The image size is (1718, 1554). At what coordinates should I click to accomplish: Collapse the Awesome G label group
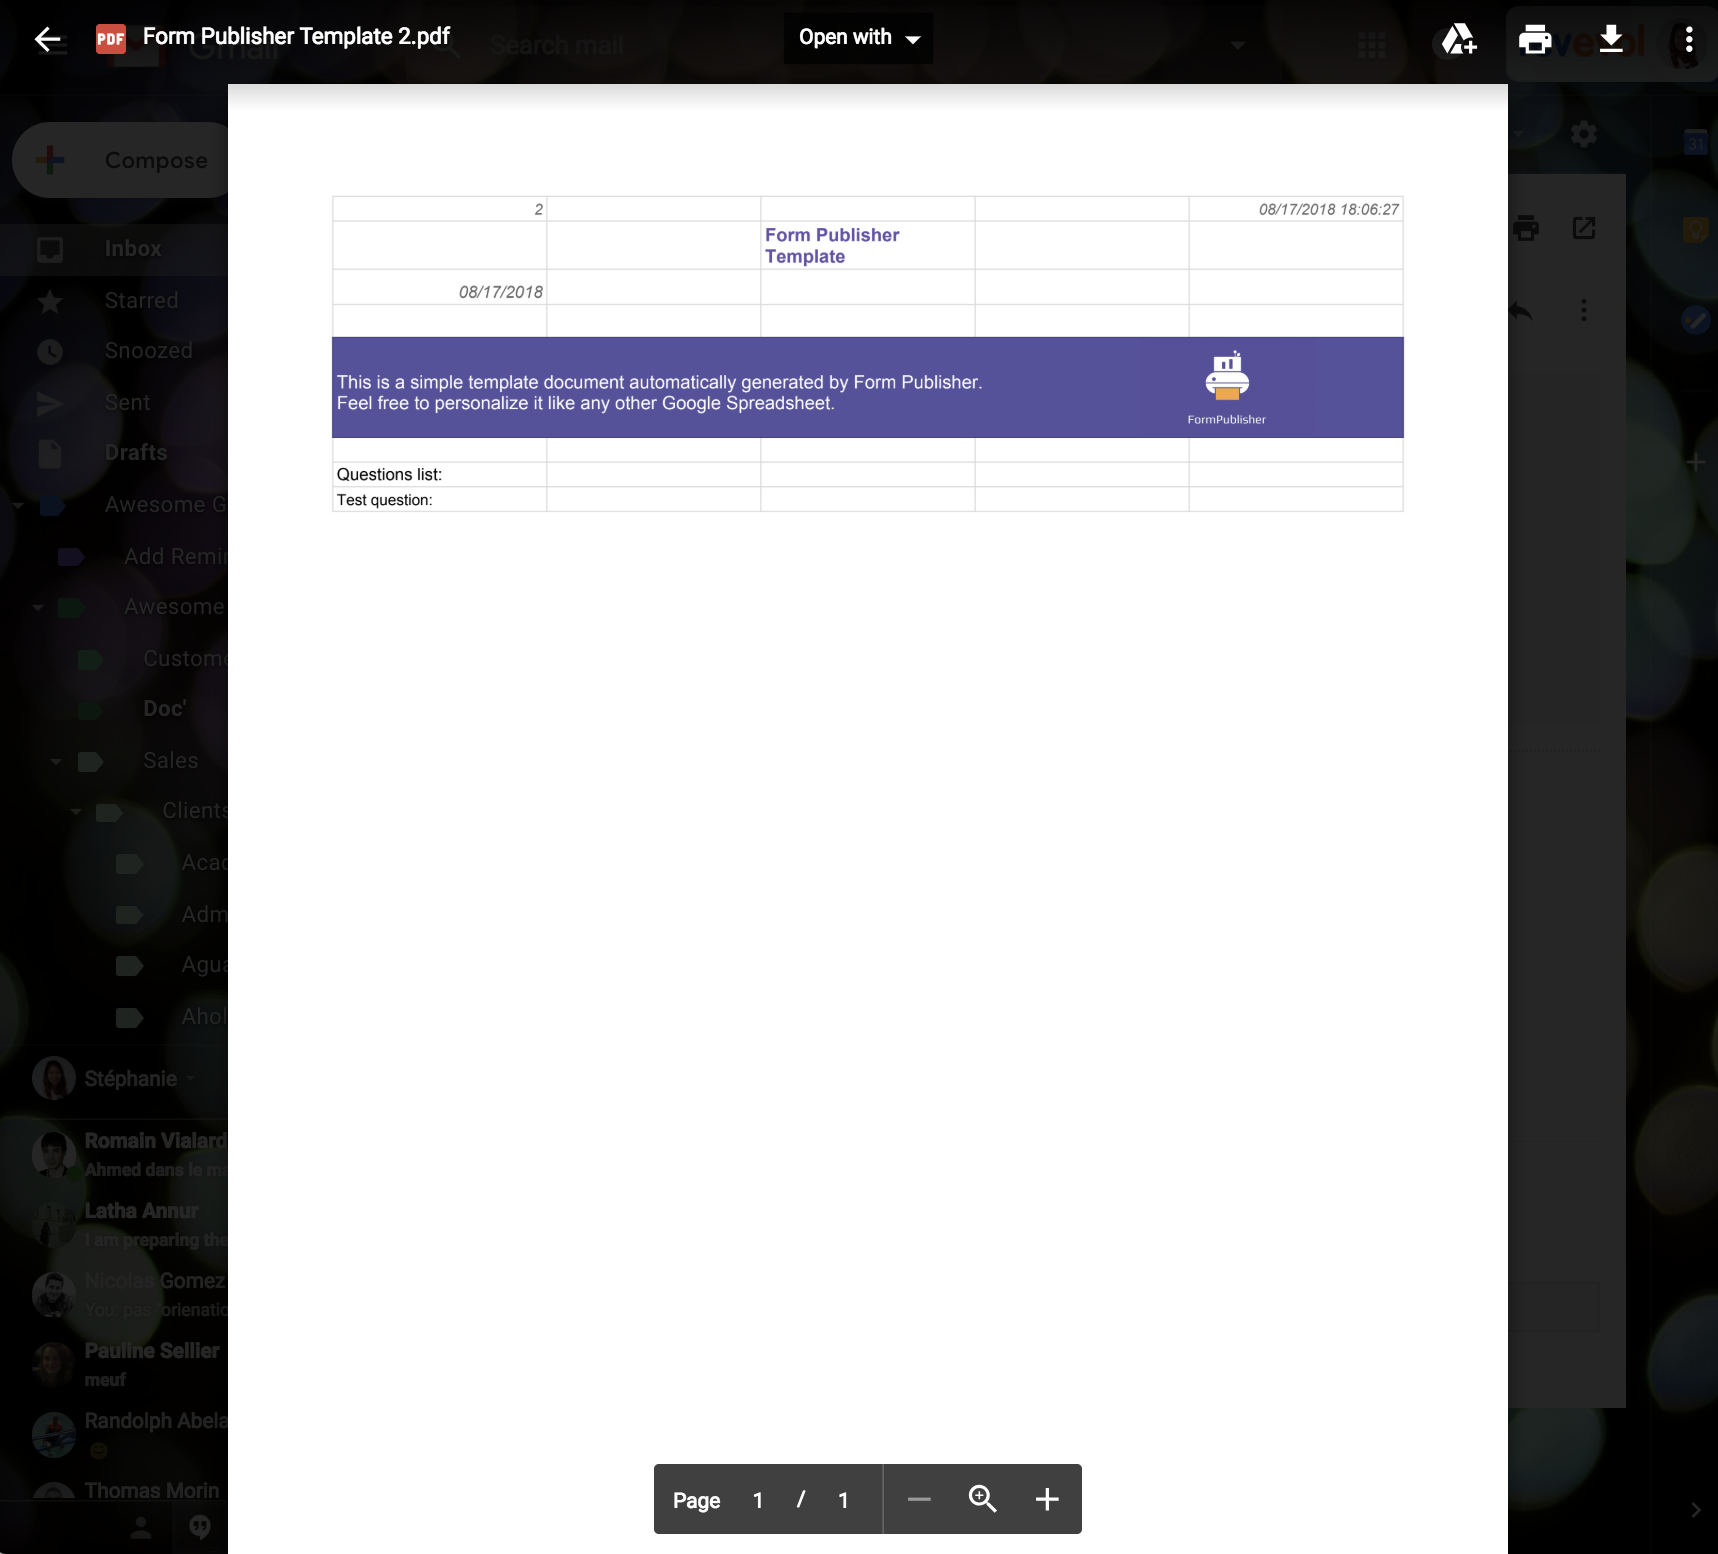[x=18, y=506]
